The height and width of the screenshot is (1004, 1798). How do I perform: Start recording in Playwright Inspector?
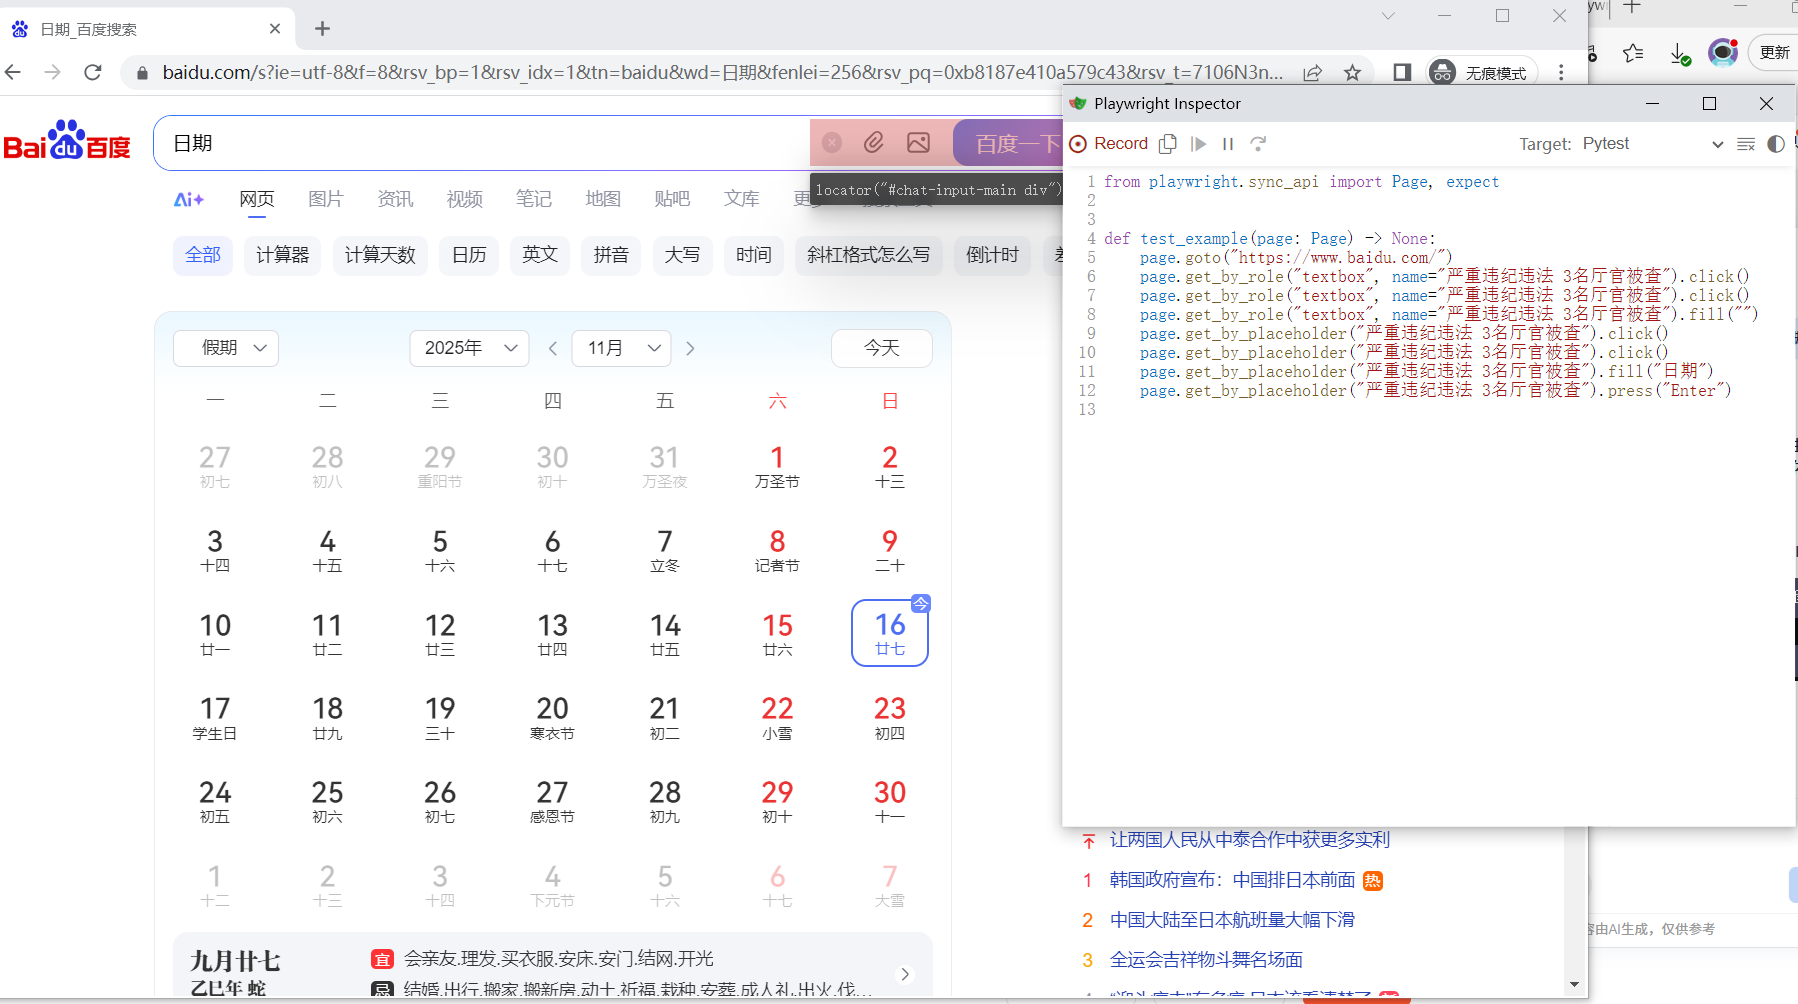[1108, 143]
